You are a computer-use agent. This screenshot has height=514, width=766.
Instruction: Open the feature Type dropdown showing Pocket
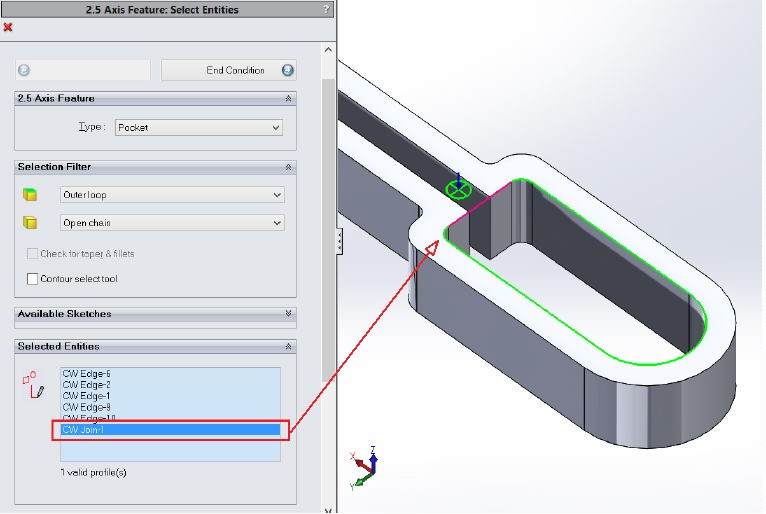tap(198, 128)
